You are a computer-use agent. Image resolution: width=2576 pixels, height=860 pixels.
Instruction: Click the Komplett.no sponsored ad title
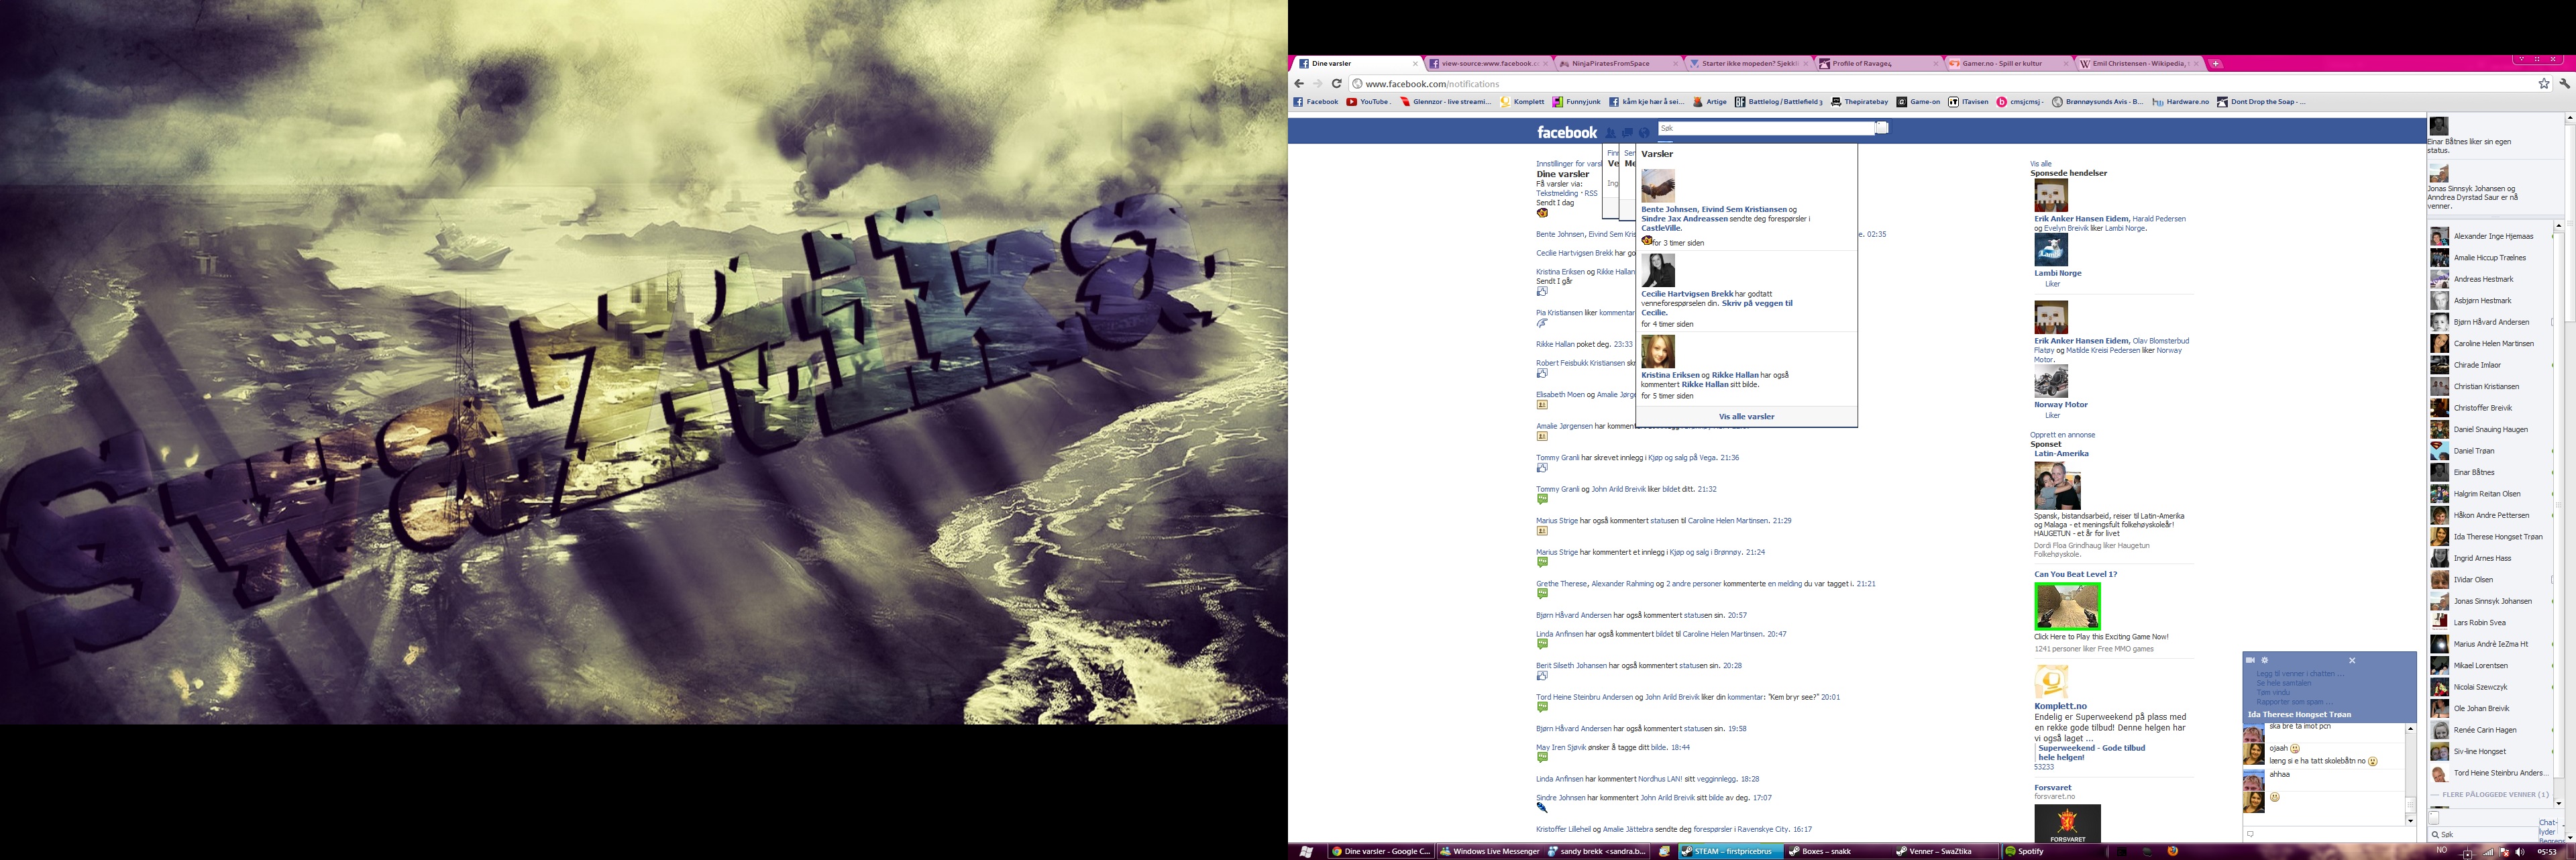coord(2060,706)
